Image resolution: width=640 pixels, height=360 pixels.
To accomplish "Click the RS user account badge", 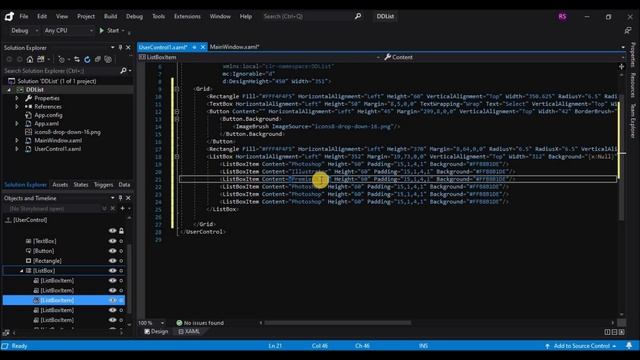I will [x=562, y=17].
